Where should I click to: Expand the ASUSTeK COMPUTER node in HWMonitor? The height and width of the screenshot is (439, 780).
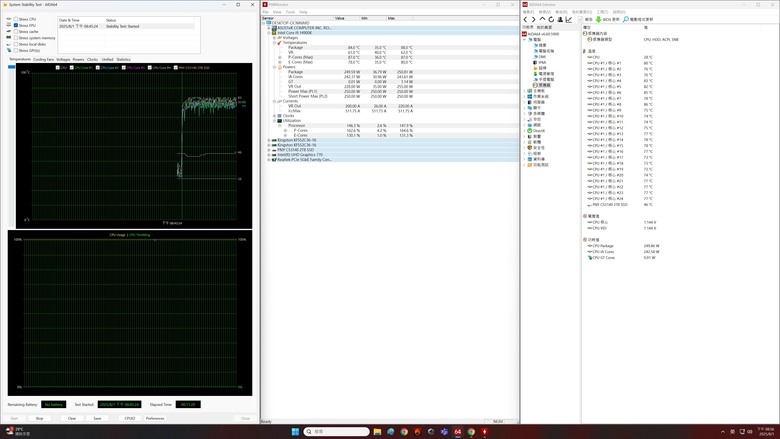pos(269,28)
